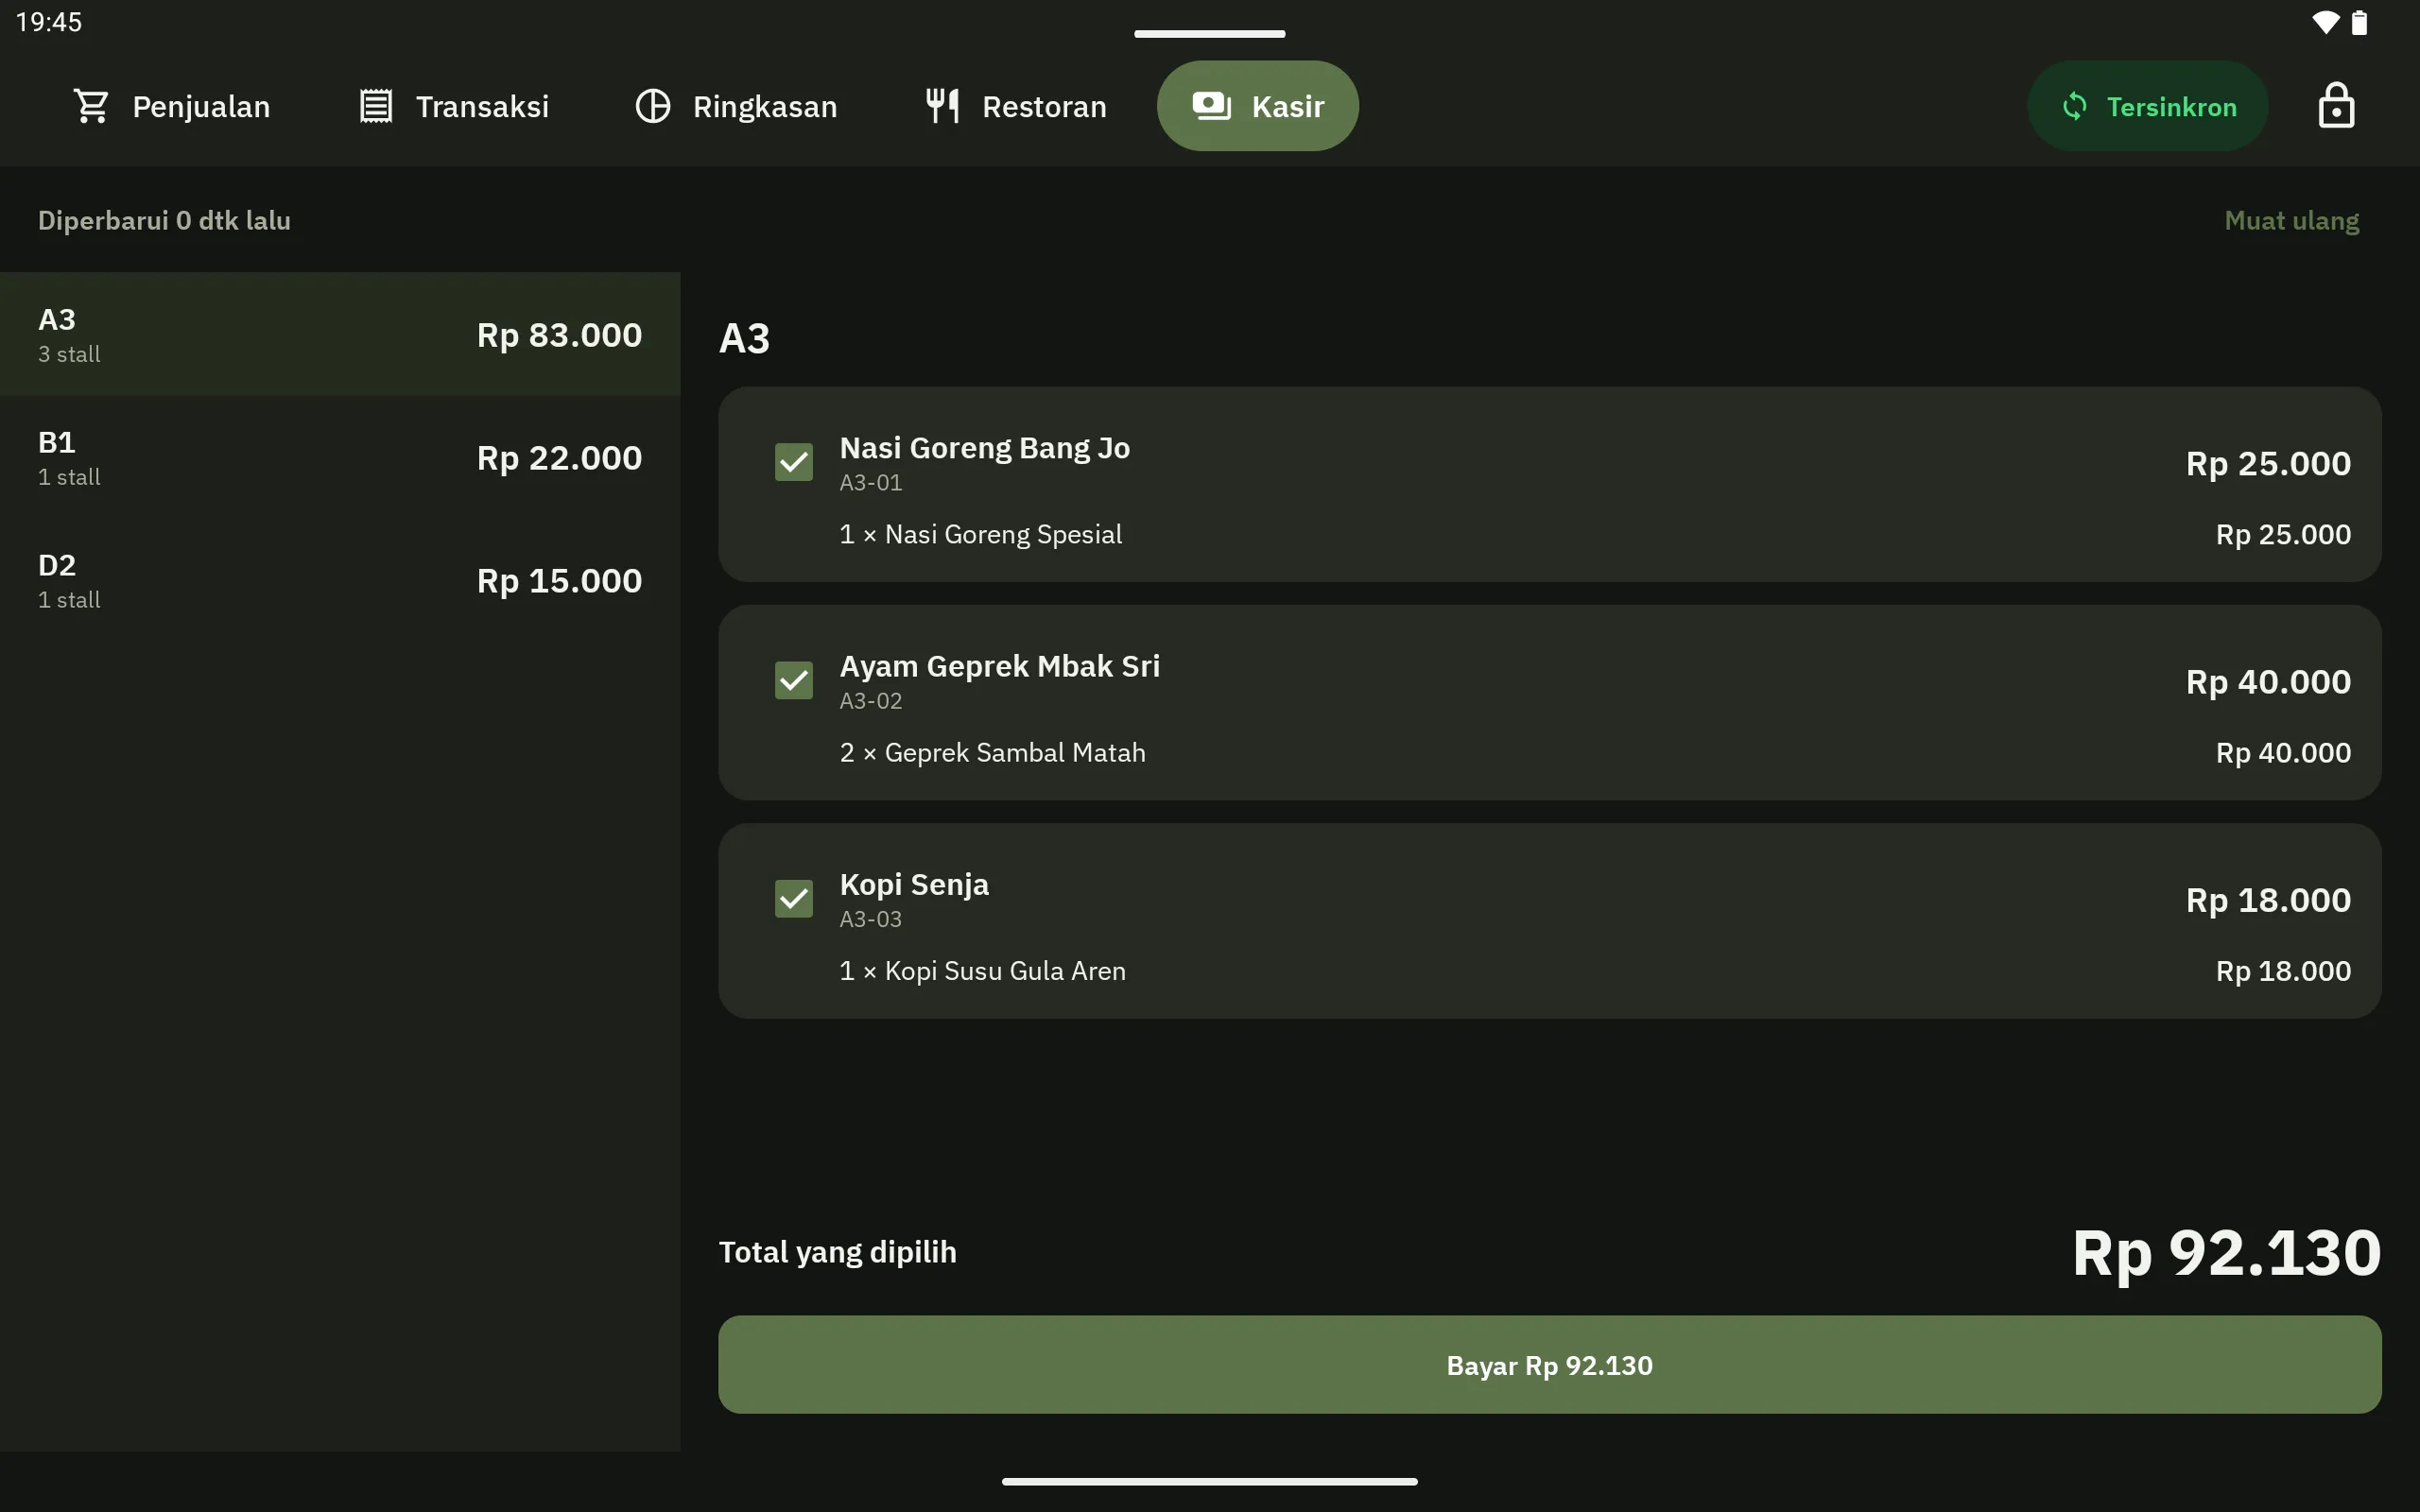Click the cash icon in Kasir tab
2420x1512 pixels.
(x=1211, y=106)
